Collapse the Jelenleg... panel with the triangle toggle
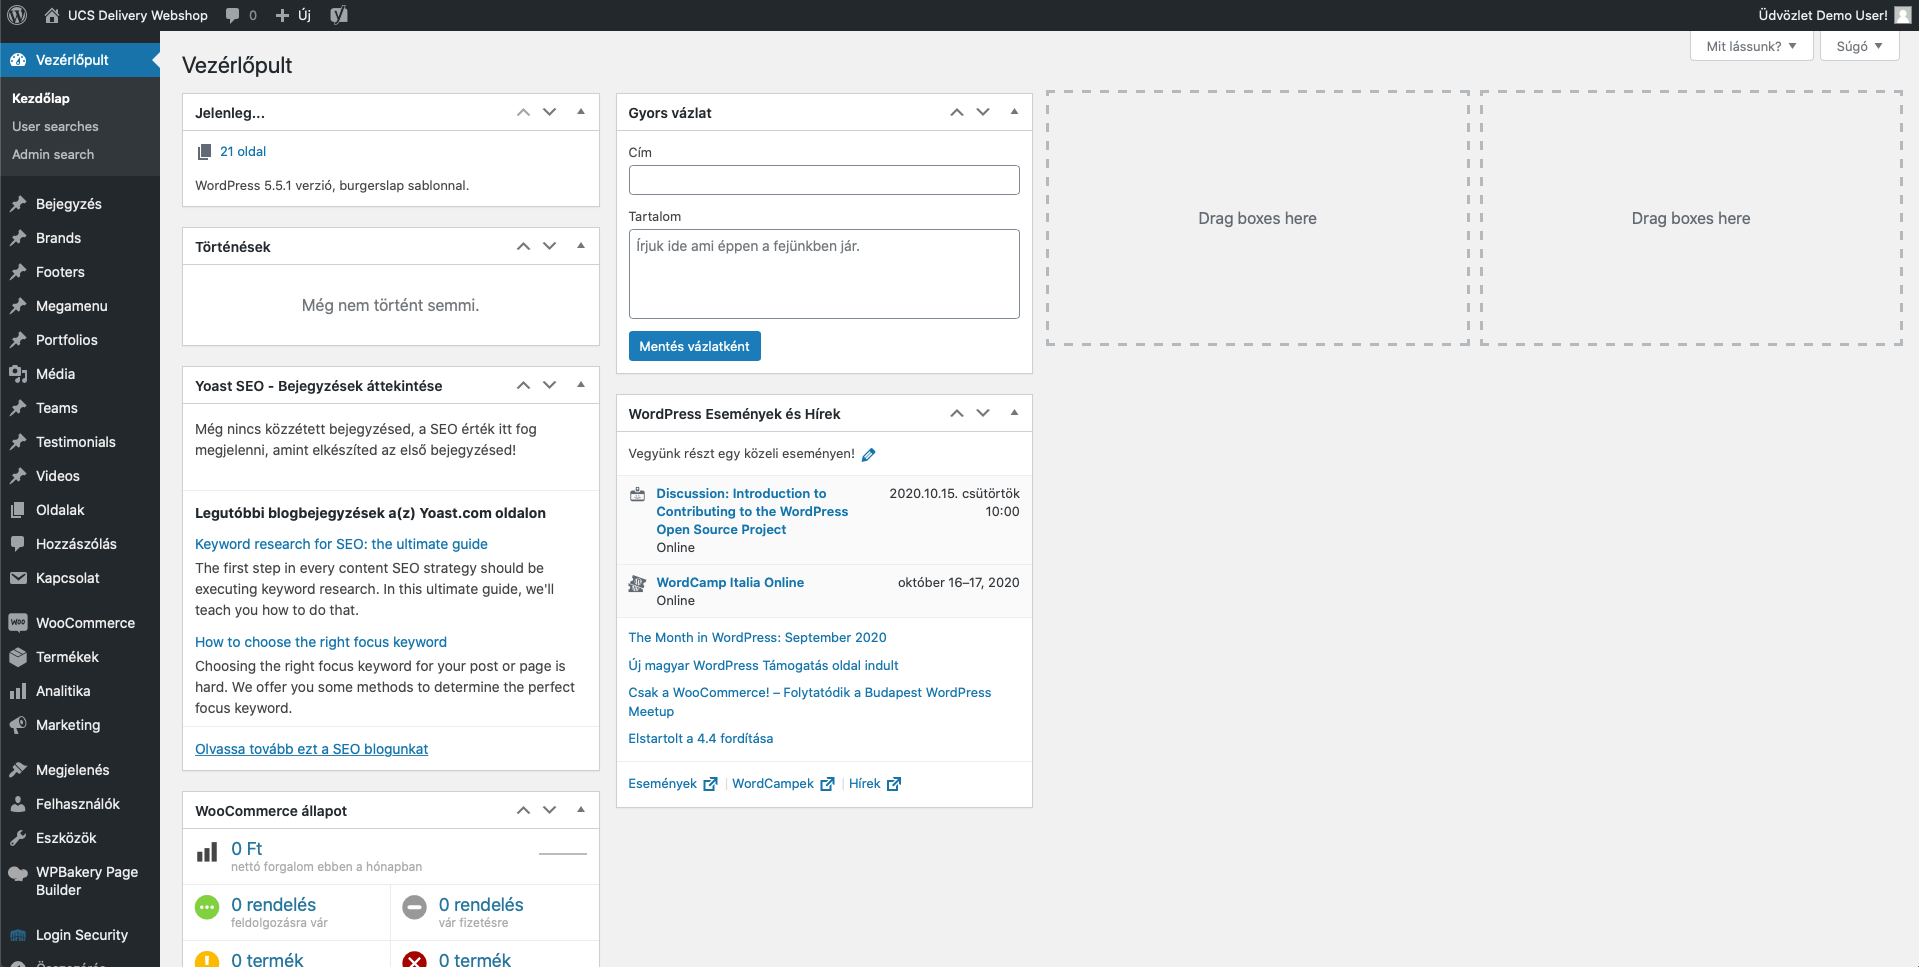1919x967 pixels. [581, 112]
